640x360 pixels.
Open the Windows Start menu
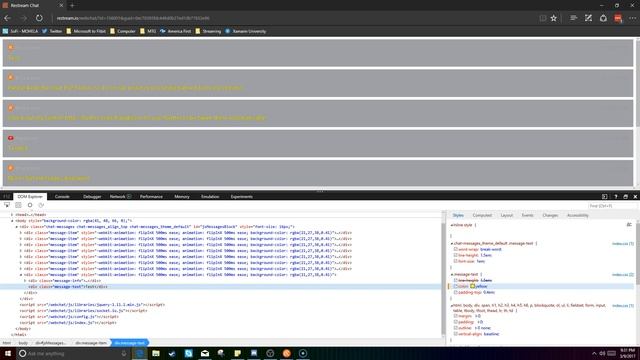tap(7, 353)
